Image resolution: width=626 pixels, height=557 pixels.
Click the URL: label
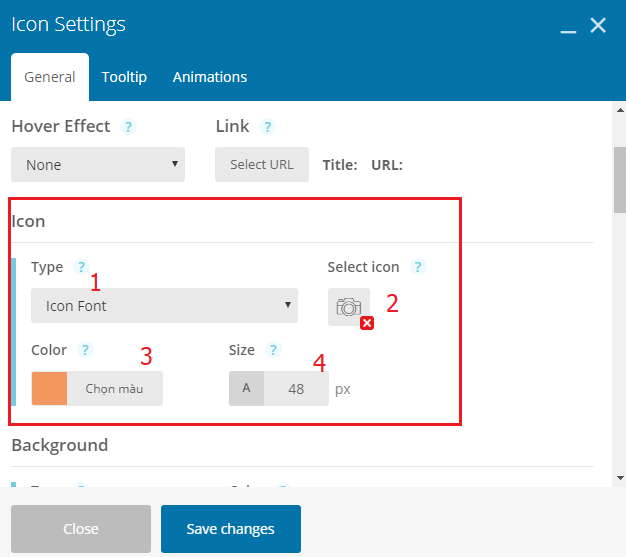(387, 165)
